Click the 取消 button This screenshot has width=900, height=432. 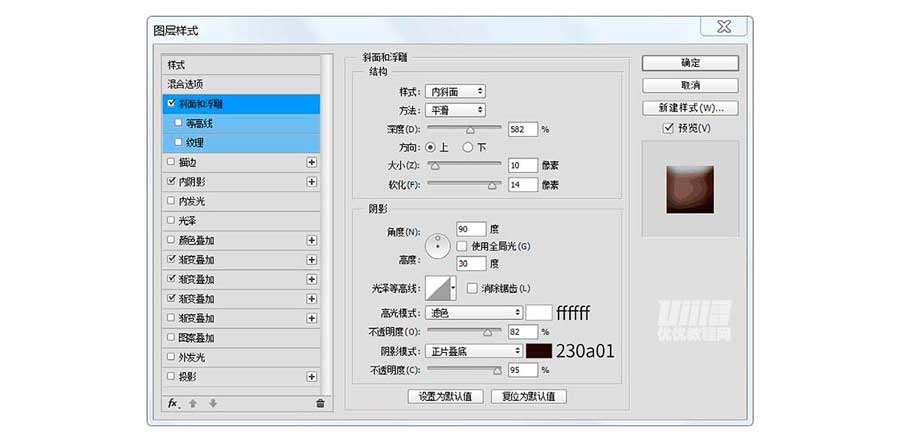(x=690, y=85)
